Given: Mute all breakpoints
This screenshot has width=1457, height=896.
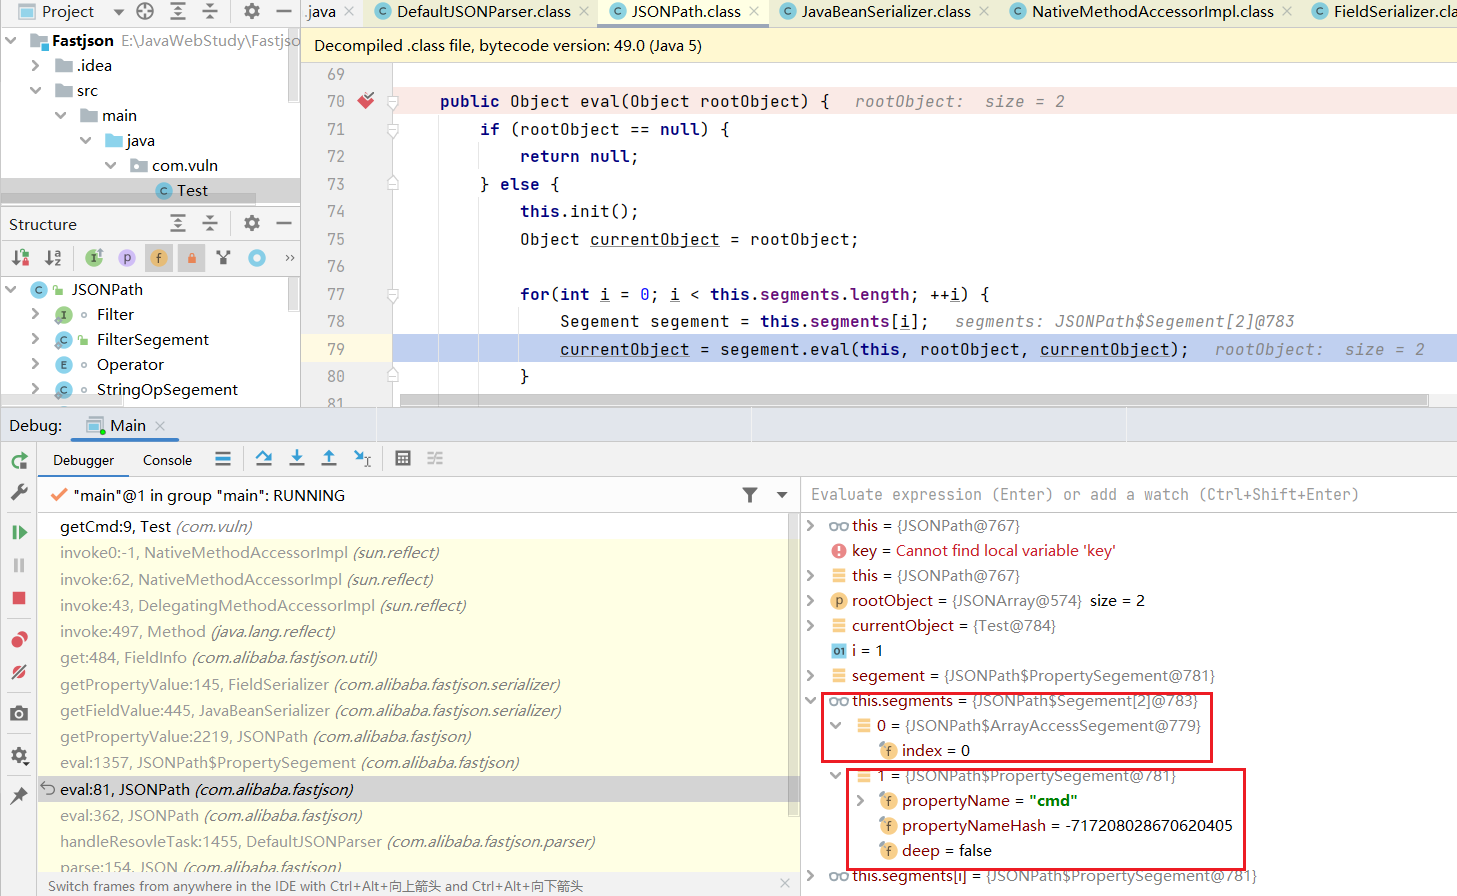Looking at the screenshot, I should click(19, 672).
